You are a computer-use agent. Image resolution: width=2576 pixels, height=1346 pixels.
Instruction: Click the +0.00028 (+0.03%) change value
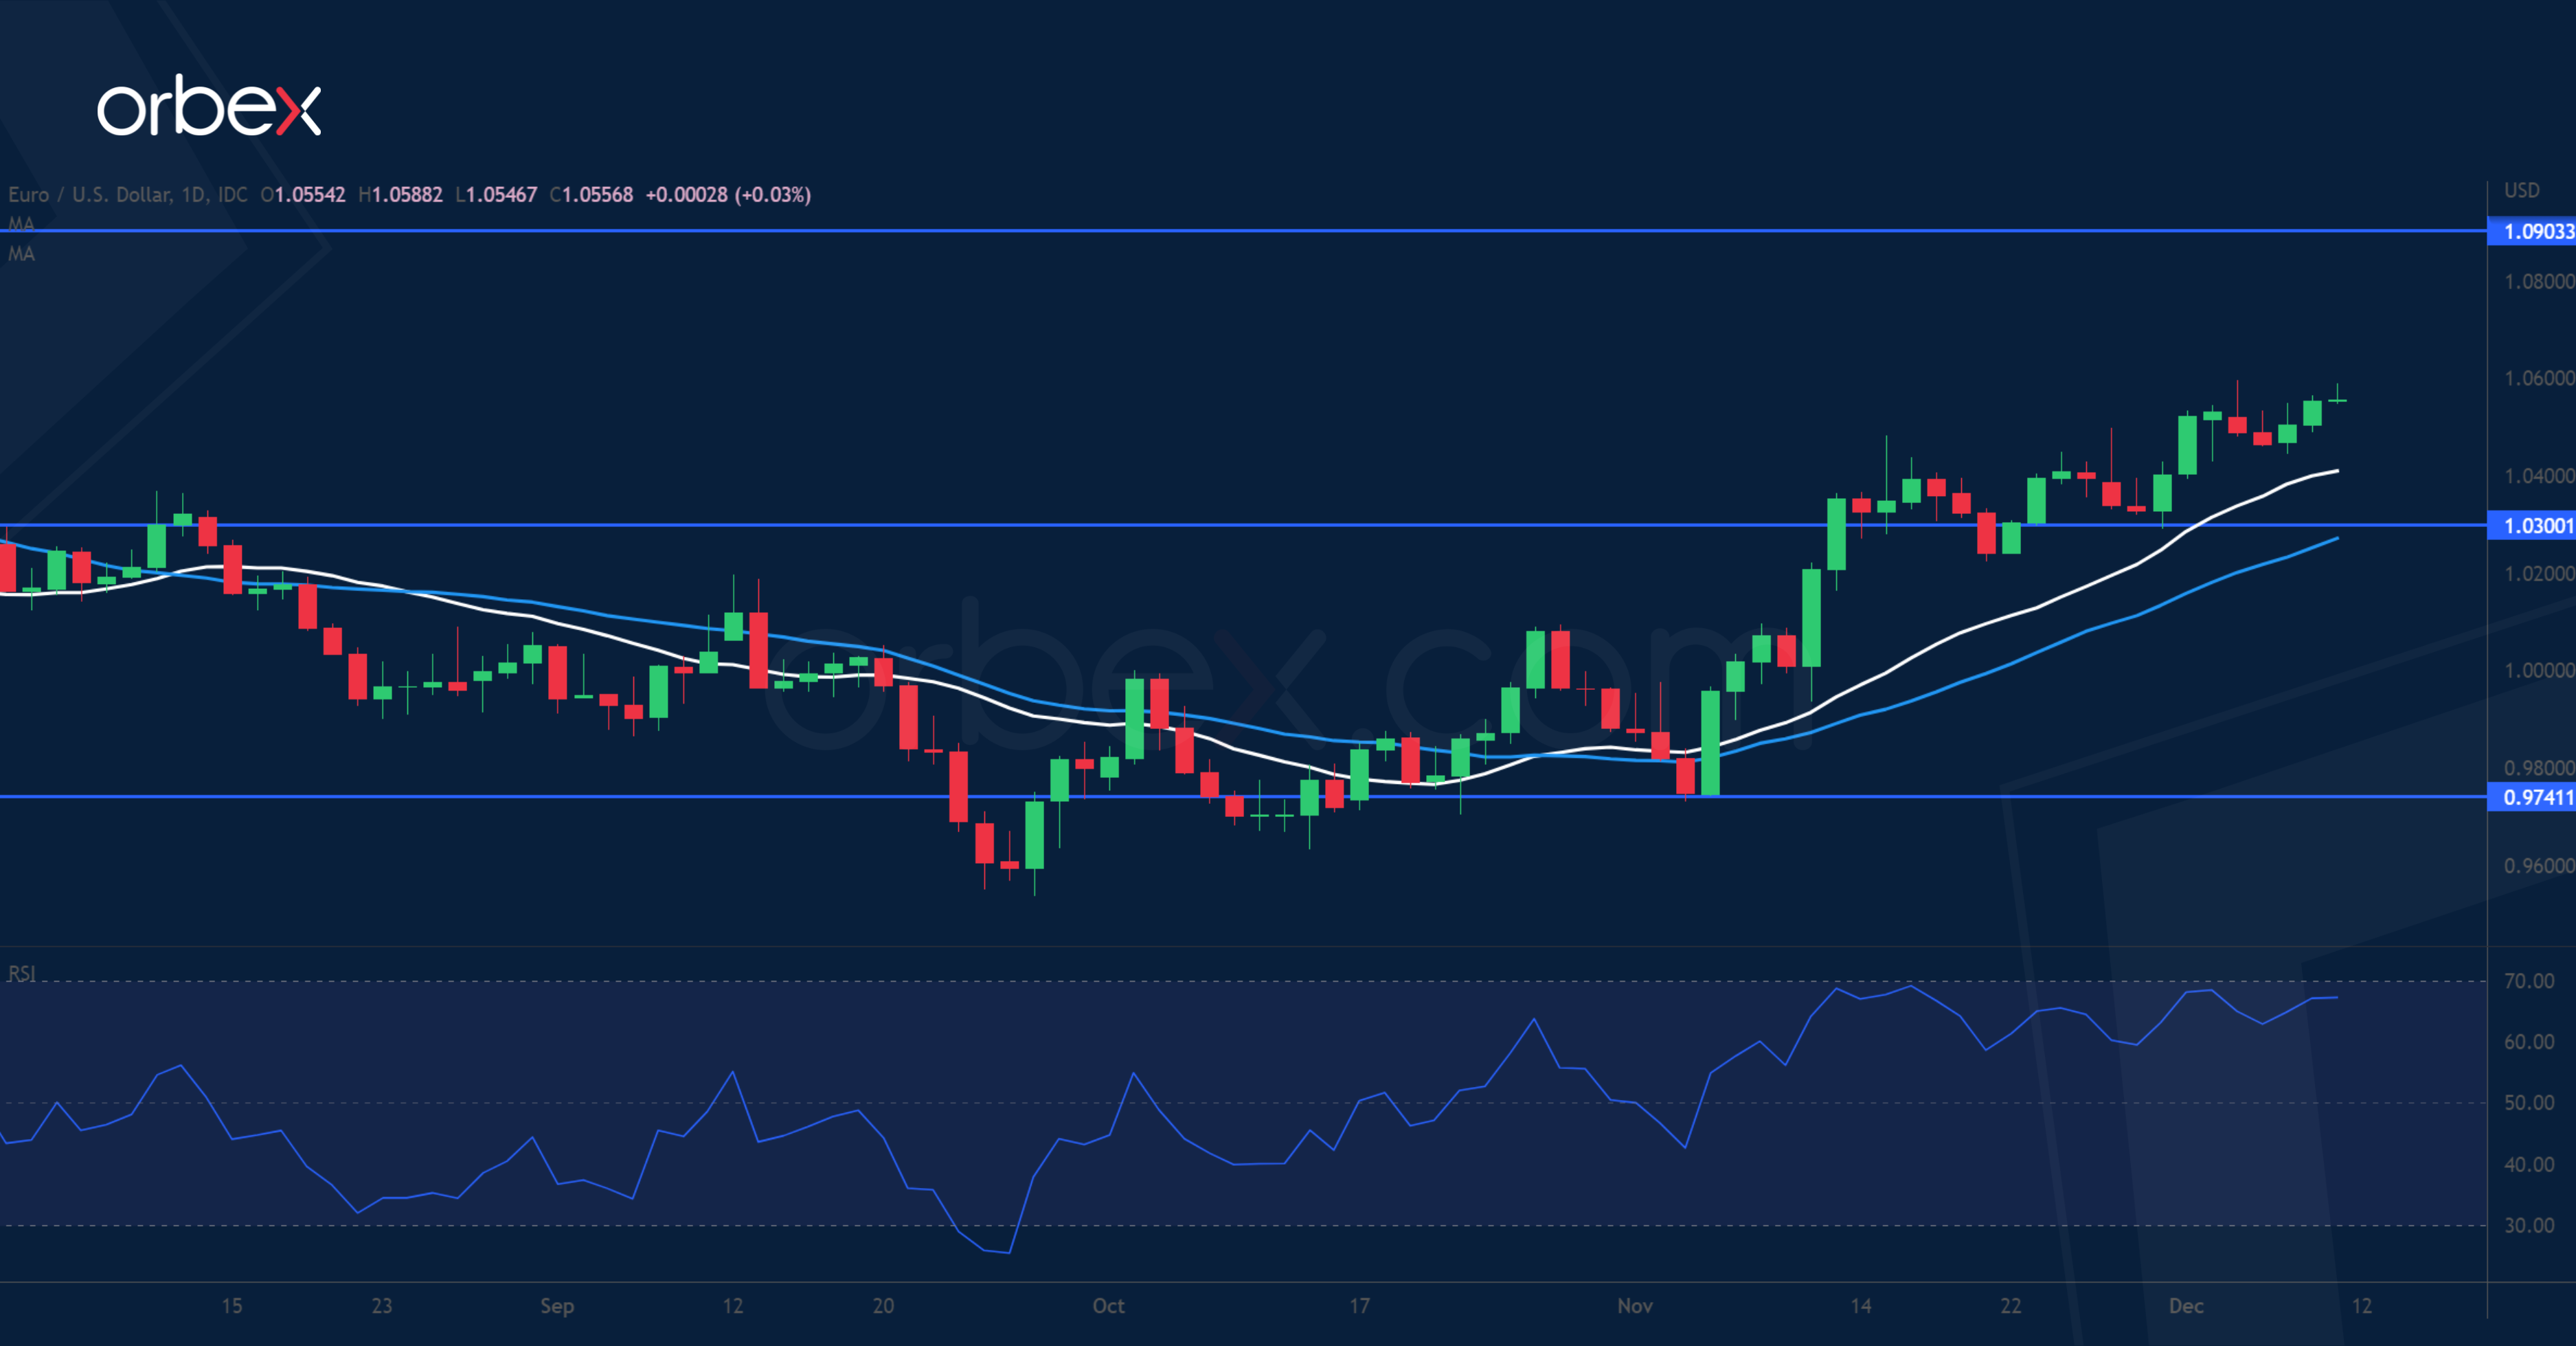[x=728, y=195]
